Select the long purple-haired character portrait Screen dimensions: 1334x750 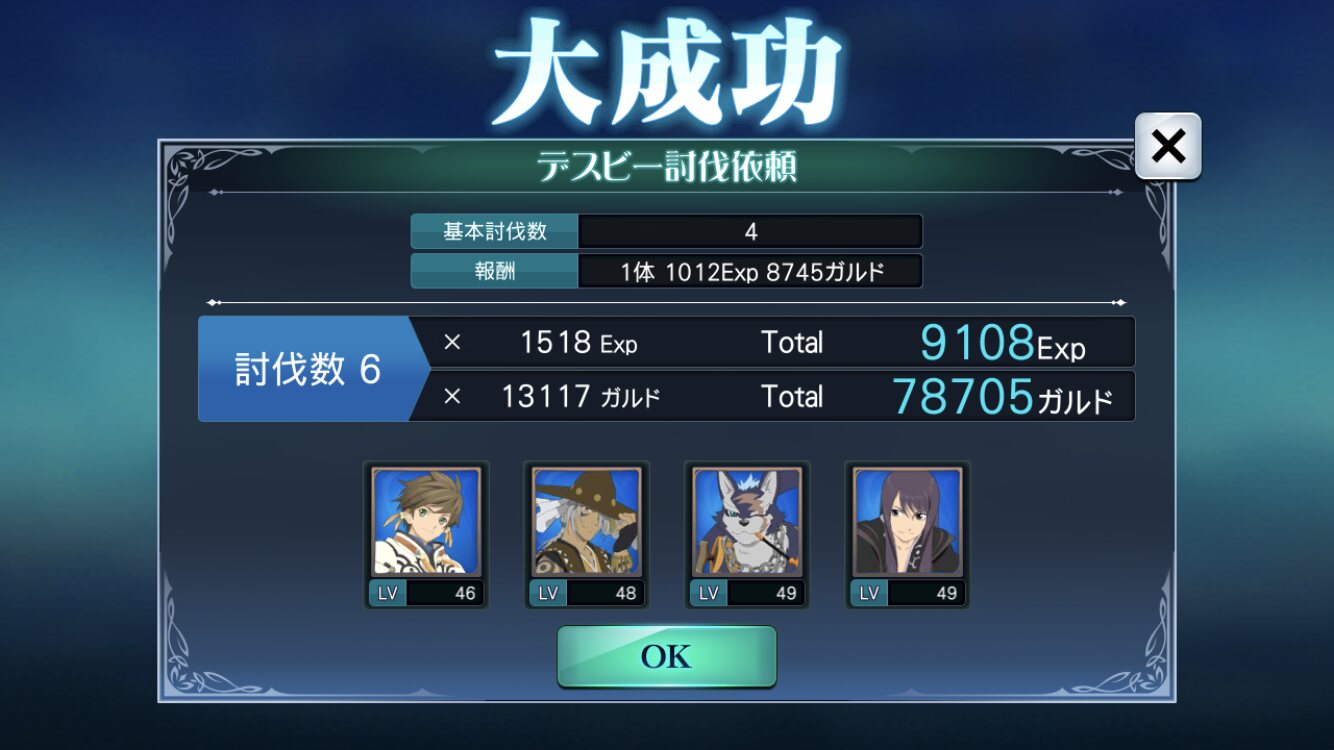point(907,521)
